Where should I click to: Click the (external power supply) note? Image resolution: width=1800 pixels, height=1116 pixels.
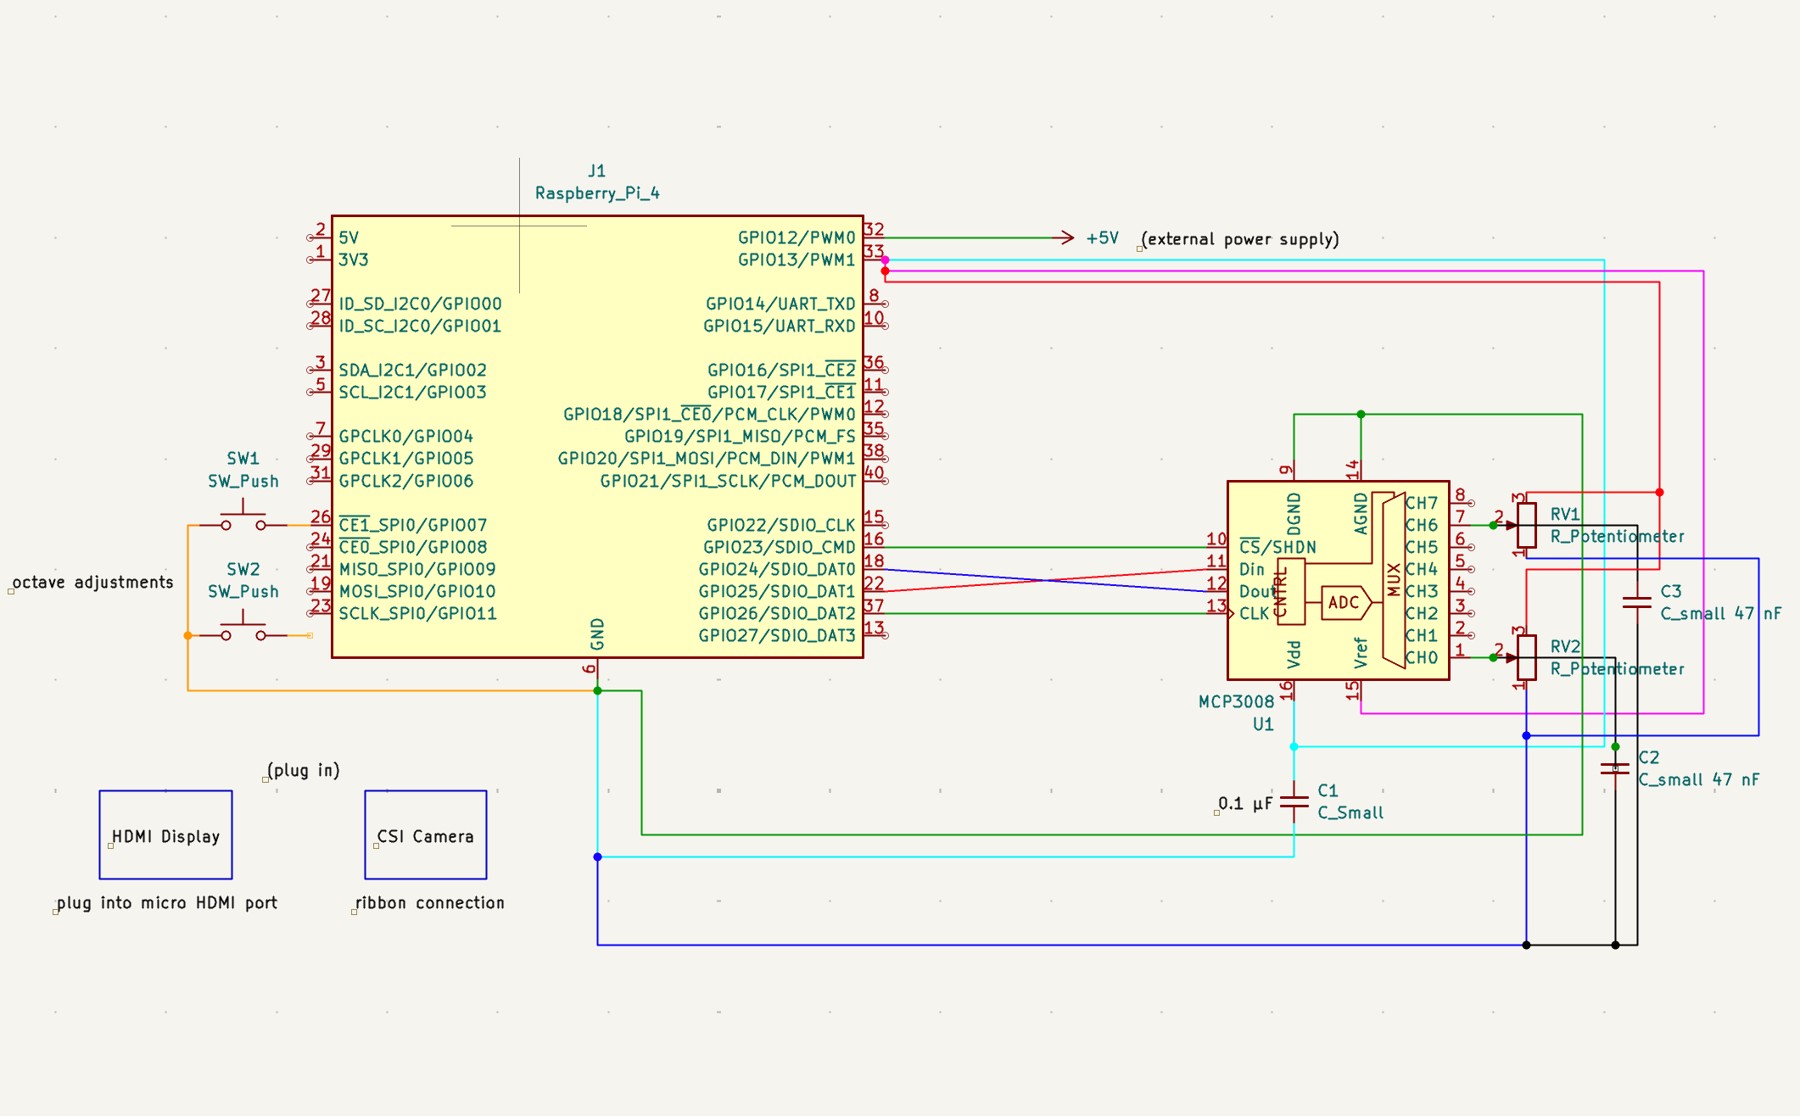pyautogui.click(x=1240, y=239)
